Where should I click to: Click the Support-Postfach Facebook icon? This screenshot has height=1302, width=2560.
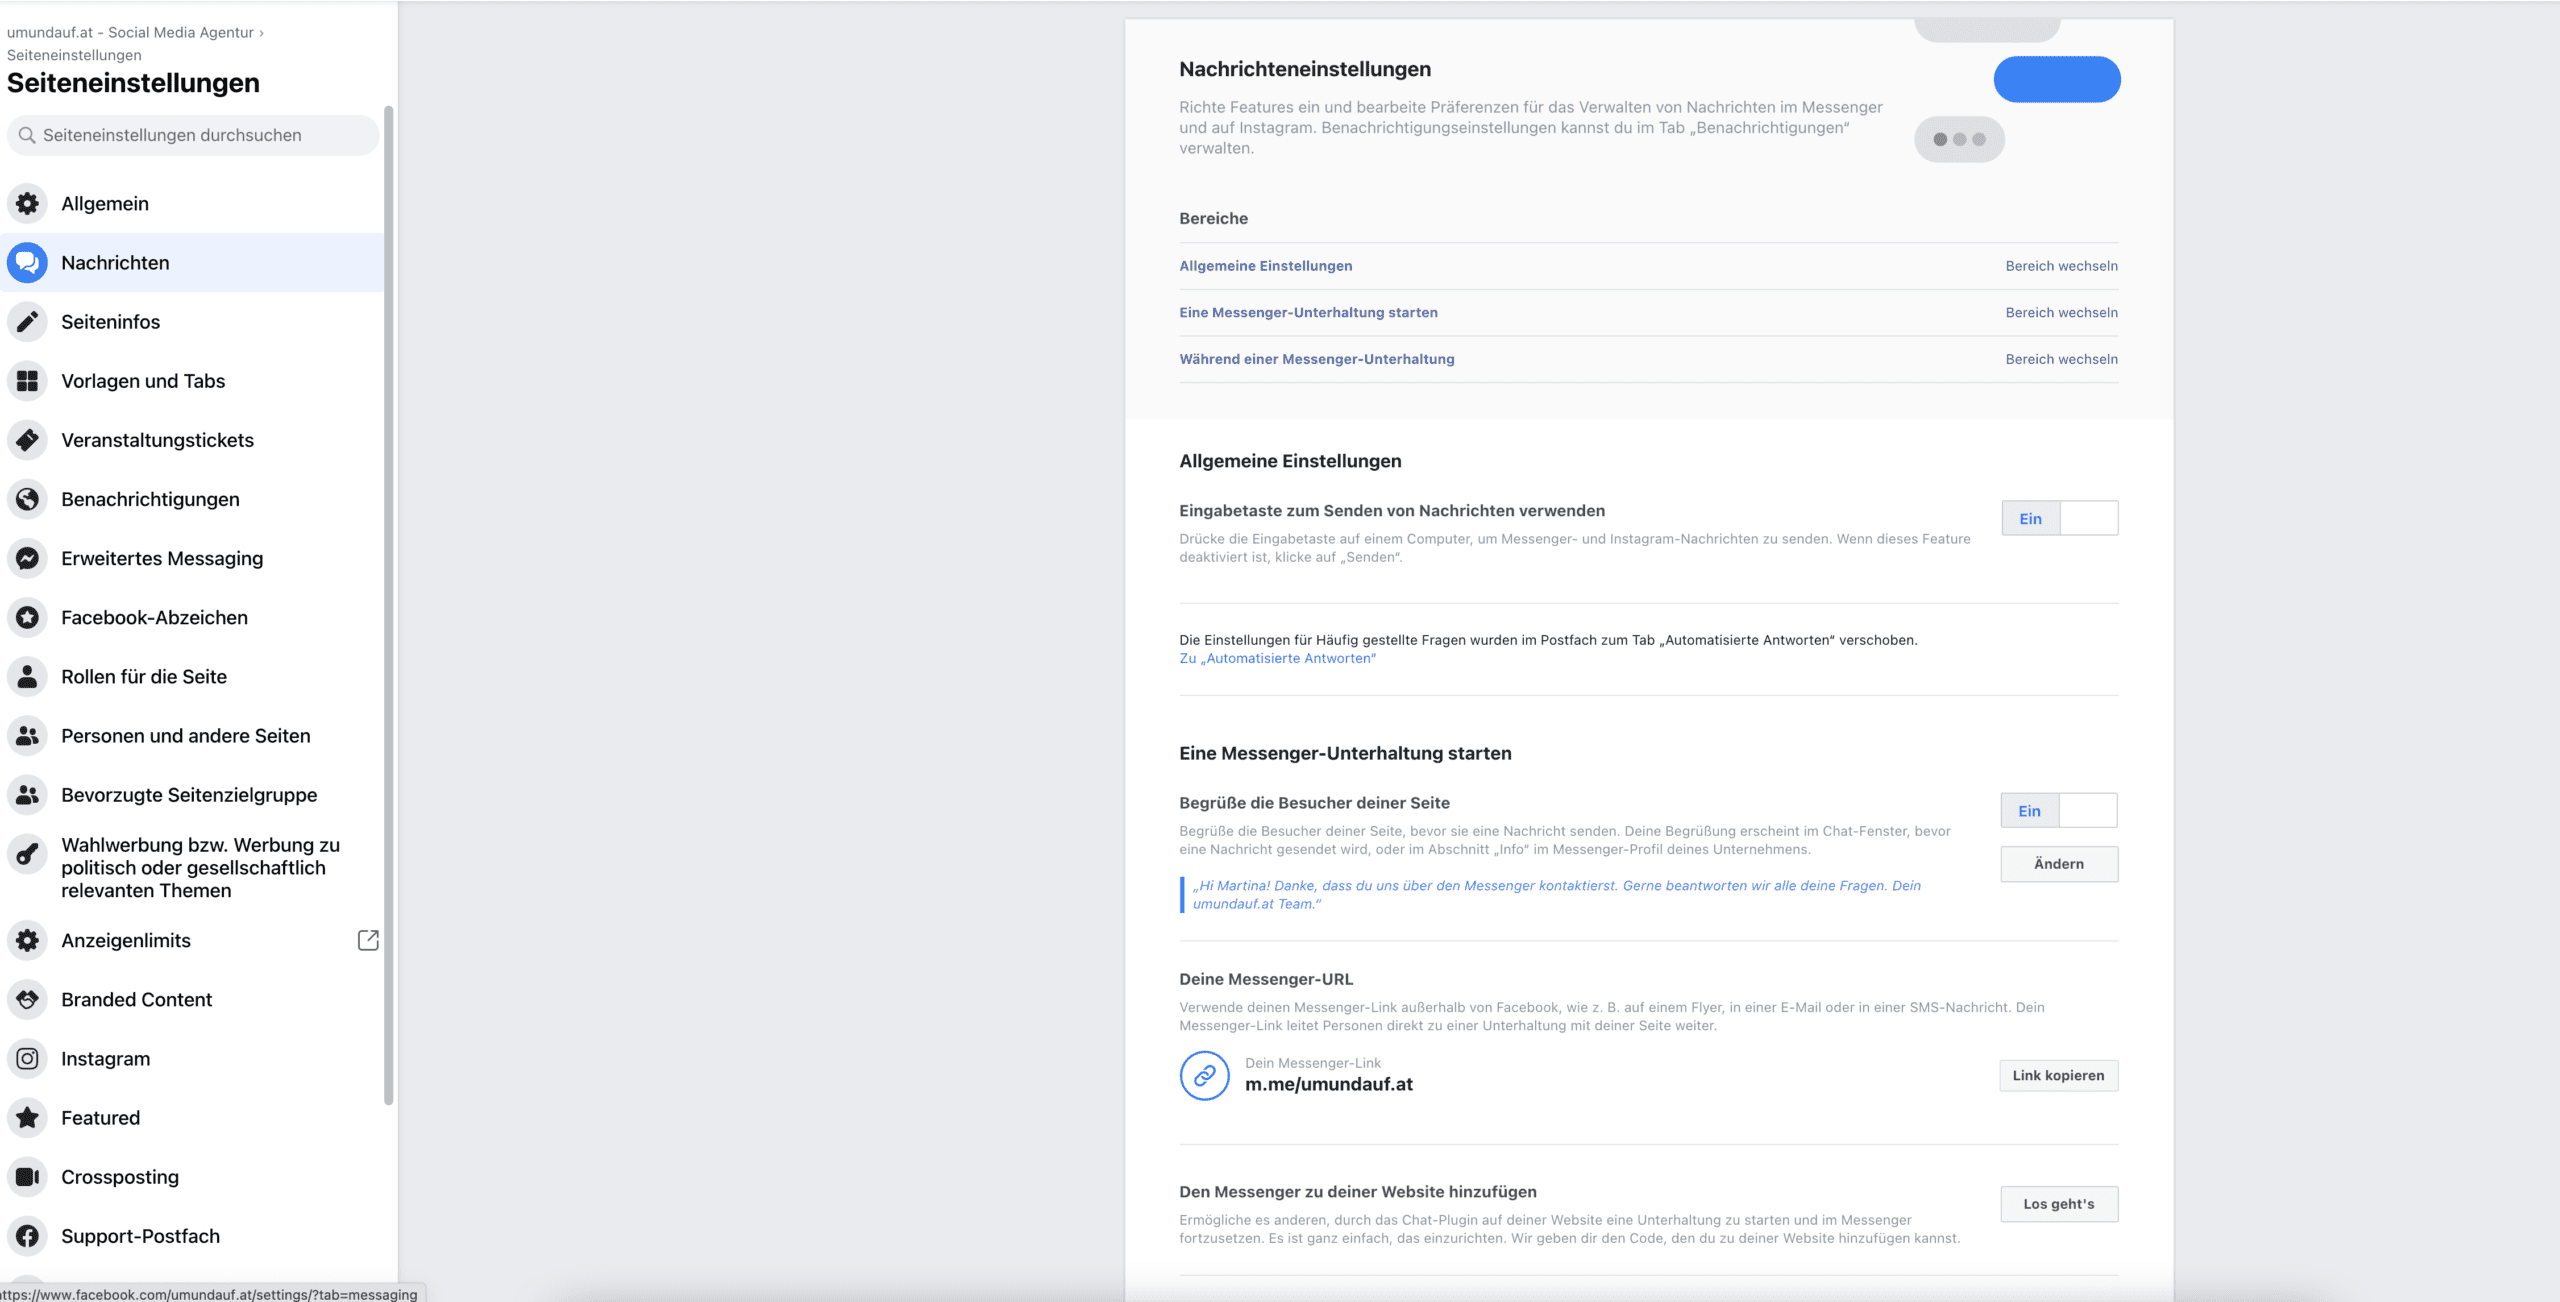click(28, 1235)
